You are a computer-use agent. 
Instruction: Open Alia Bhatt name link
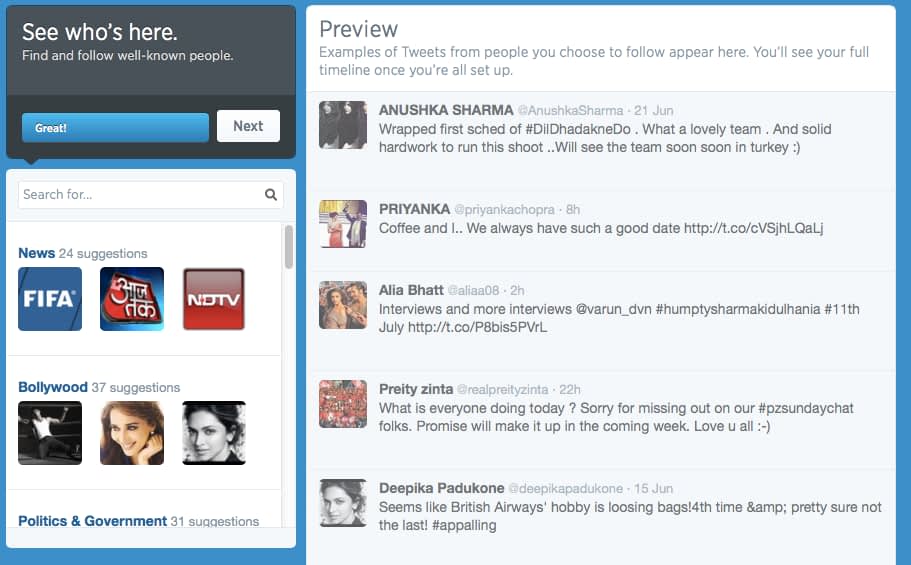pos(411,290)
